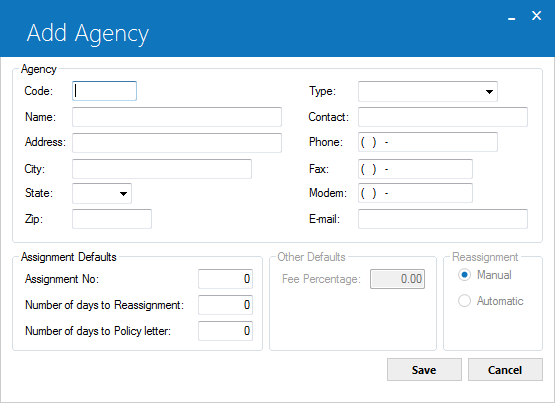Focus the E-mail input field

pos(443,219)
